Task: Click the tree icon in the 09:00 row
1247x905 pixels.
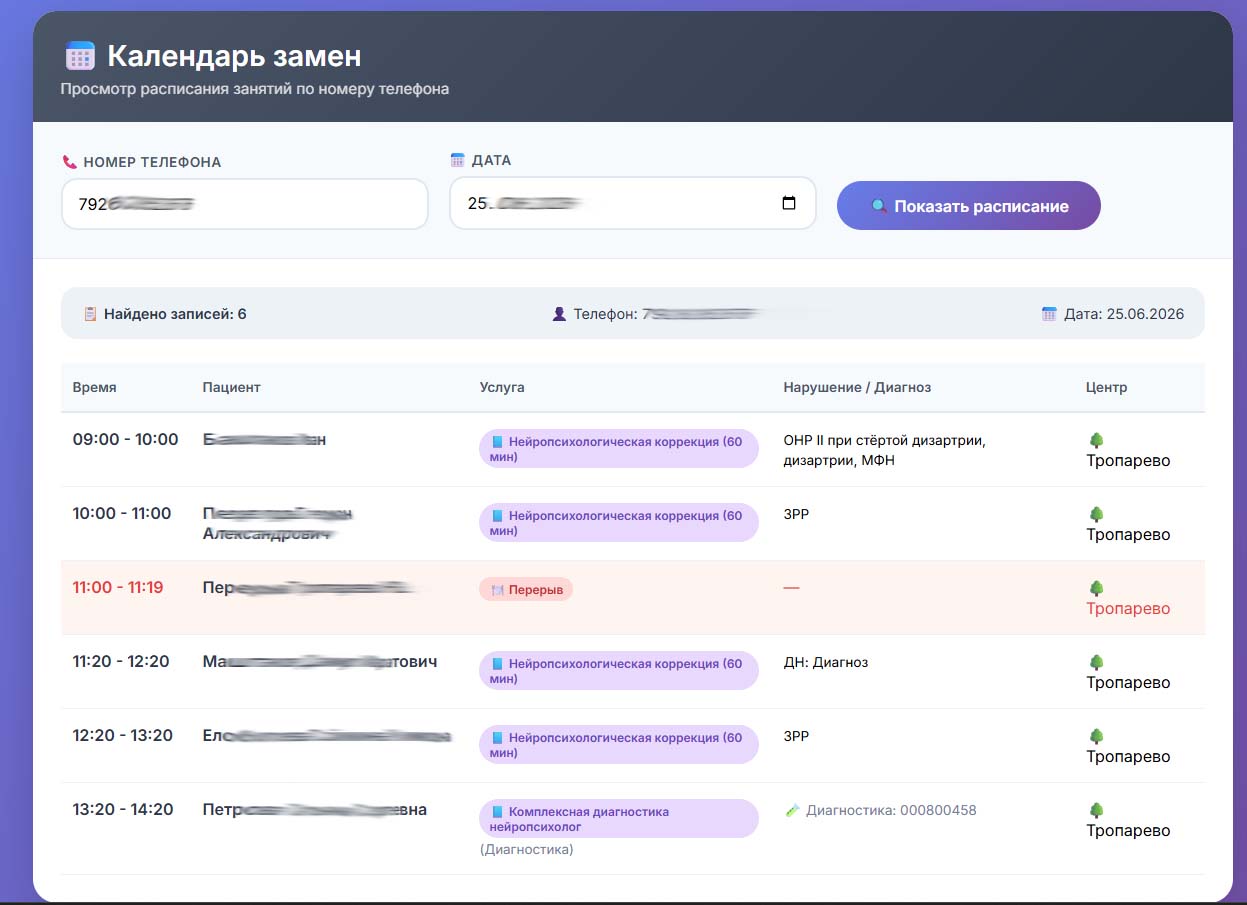Action: coord(1096,441)
